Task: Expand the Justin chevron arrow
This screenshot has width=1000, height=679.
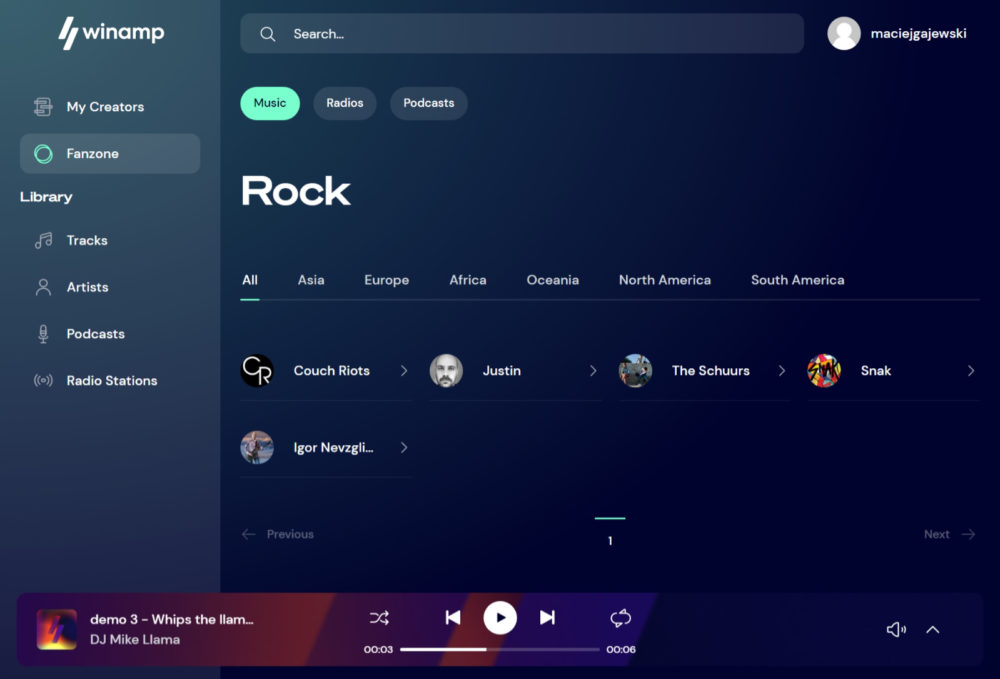Action: (x=593, y=370)
